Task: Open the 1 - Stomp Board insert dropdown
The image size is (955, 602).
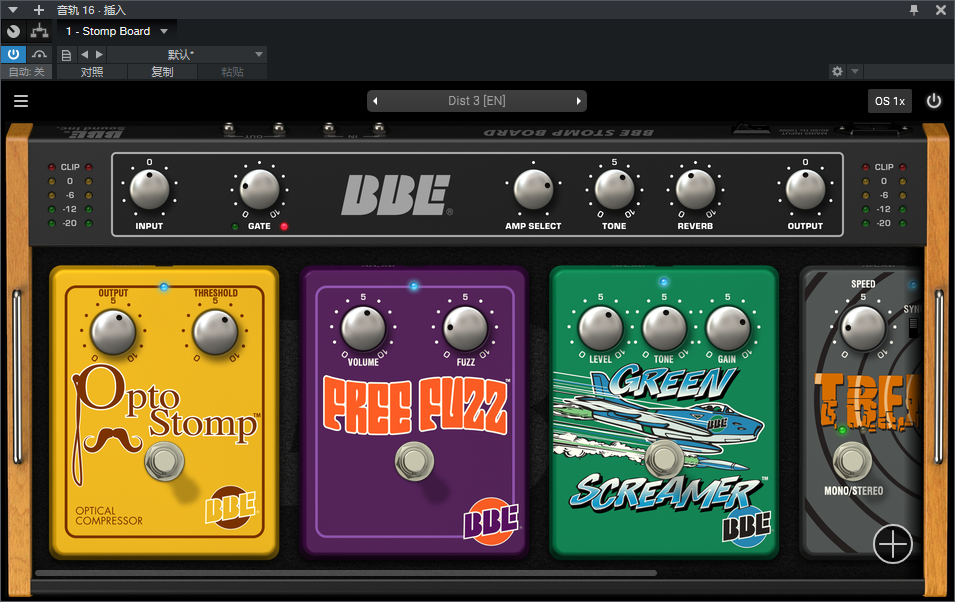Action: click(117, 31)
